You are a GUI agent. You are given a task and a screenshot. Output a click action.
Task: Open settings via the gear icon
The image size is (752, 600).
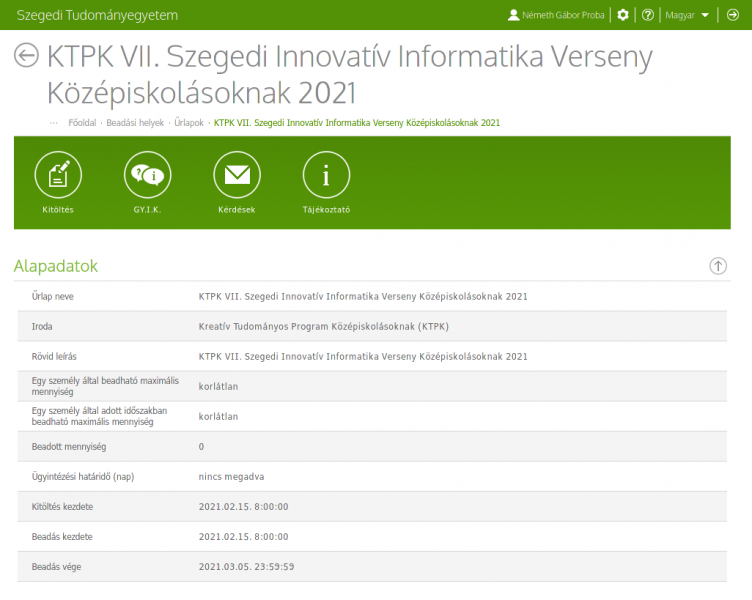point(623,15)
